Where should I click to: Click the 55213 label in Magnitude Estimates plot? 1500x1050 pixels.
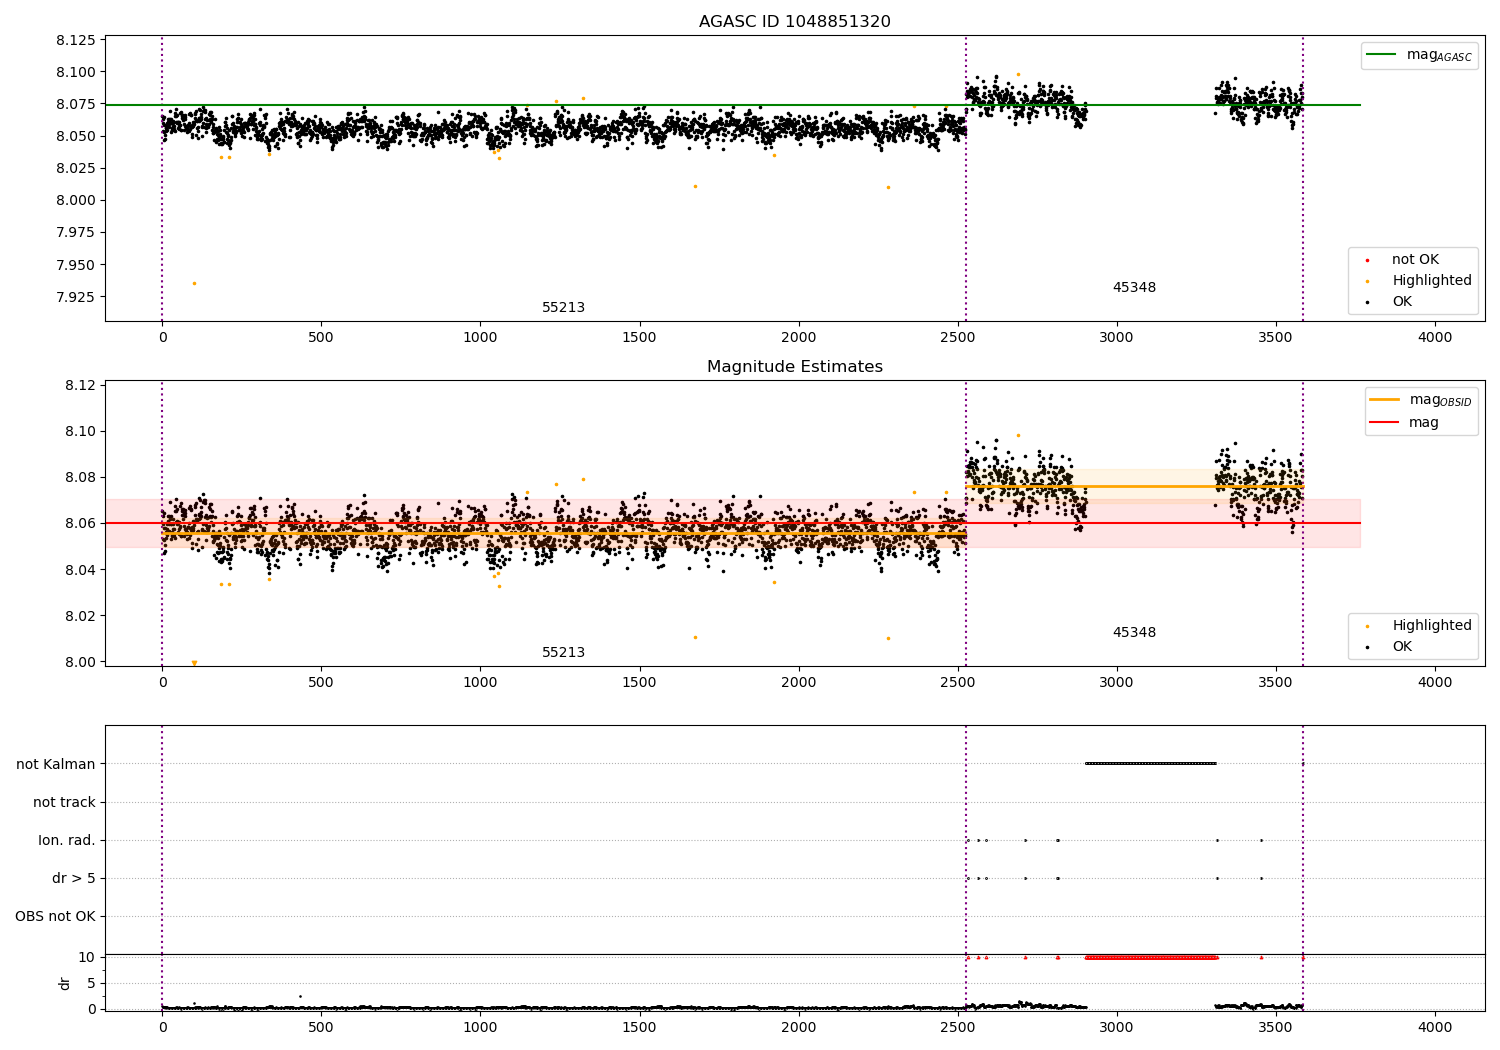point(563,653)
